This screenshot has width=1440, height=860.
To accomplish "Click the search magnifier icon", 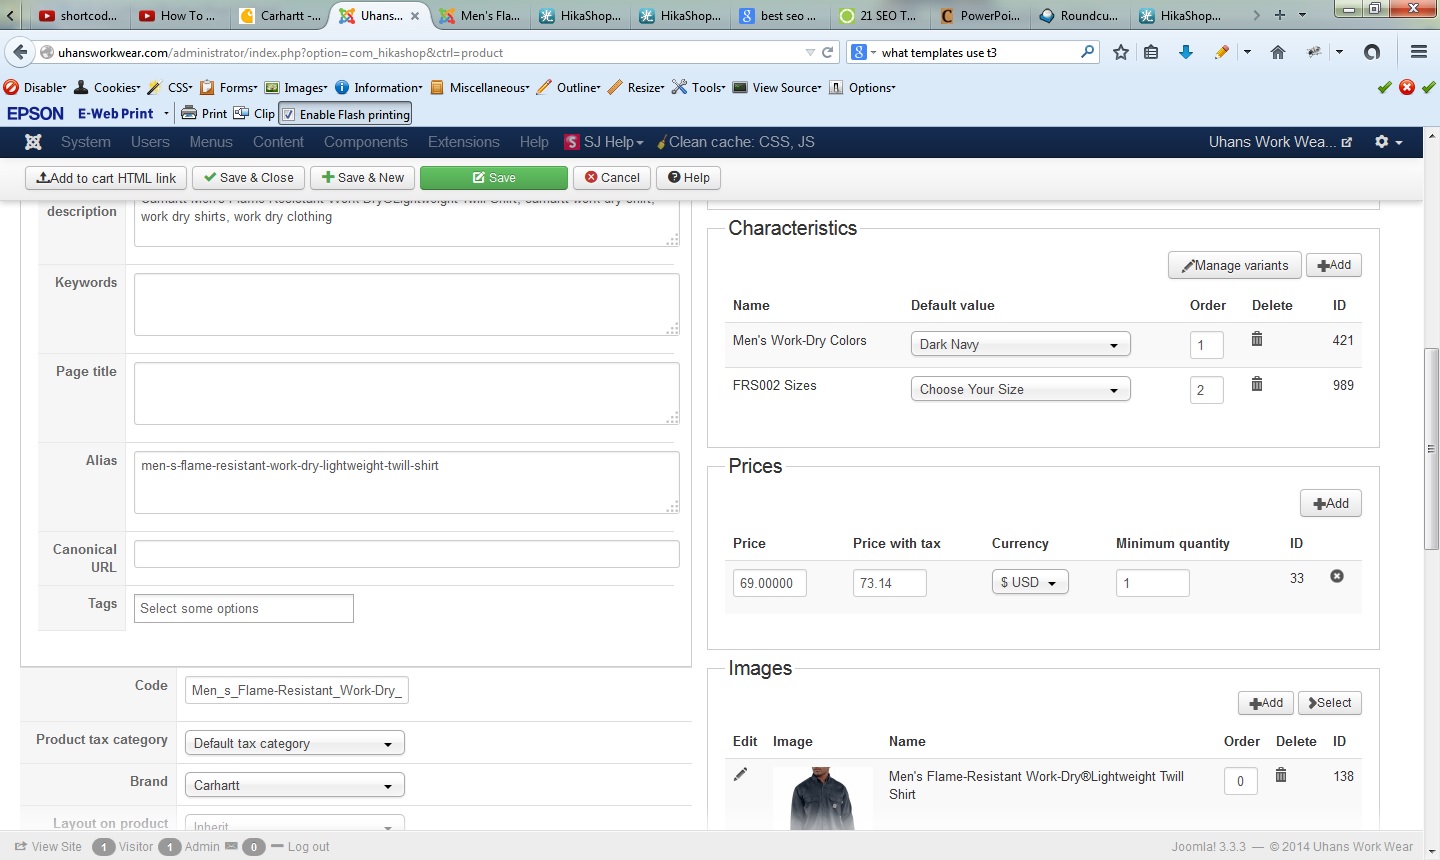I will coord(1088,52).
